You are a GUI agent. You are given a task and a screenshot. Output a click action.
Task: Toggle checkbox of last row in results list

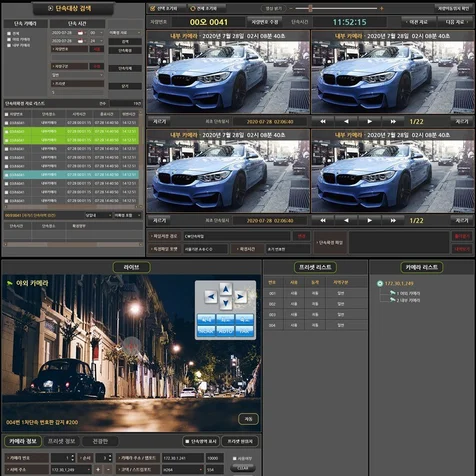pyautogui.click(x=6, y=201)
